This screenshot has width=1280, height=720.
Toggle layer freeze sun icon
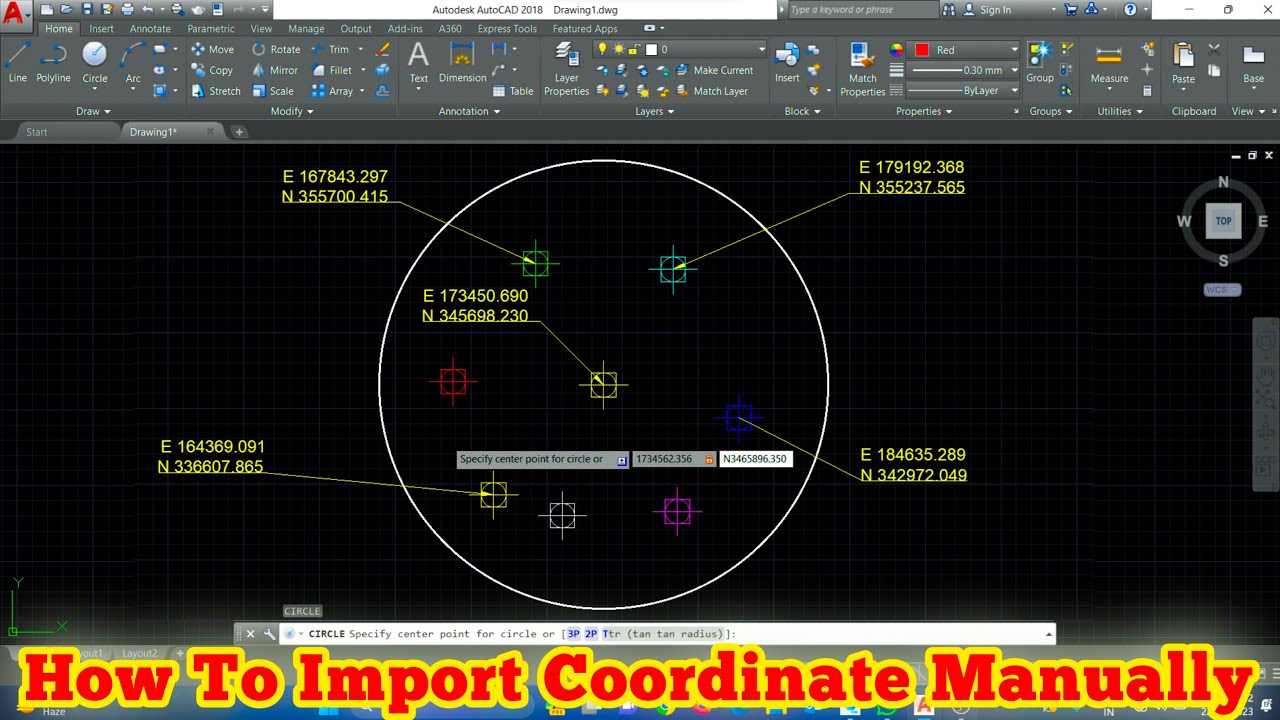tap(618, 49)
